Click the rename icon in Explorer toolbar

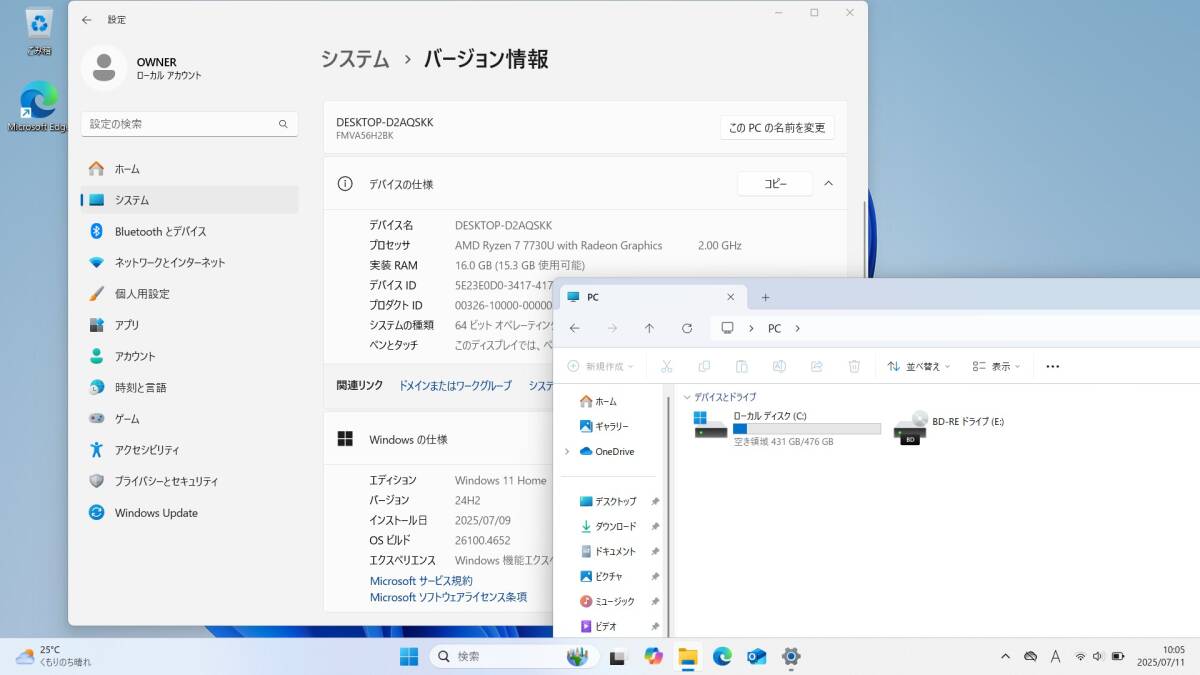tap(779, 366)
